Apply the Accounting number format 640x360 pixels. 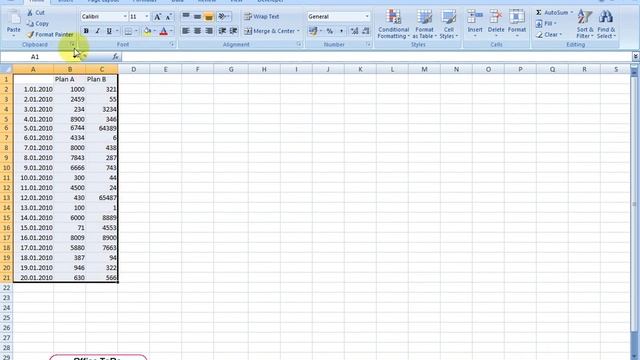coord(313,31)
